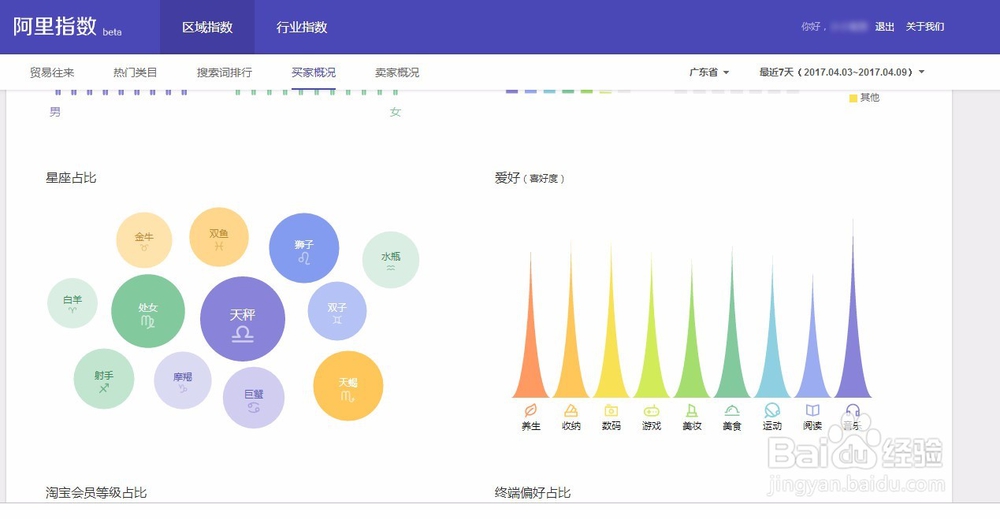The height and width of the screenshot is (519, 1000).
Task: Click the 运动 sports ball icon
Action: point(772,410)
